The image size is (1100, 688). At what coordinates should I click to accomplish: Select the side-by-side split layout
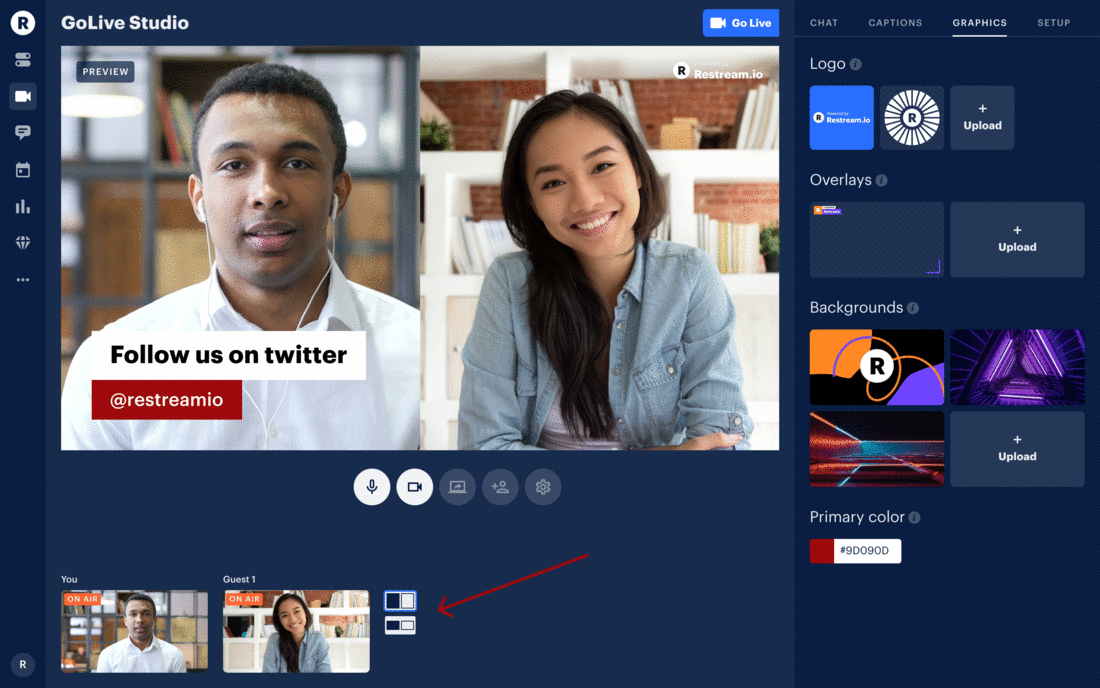pyautogui.click(x=400, y=601)
